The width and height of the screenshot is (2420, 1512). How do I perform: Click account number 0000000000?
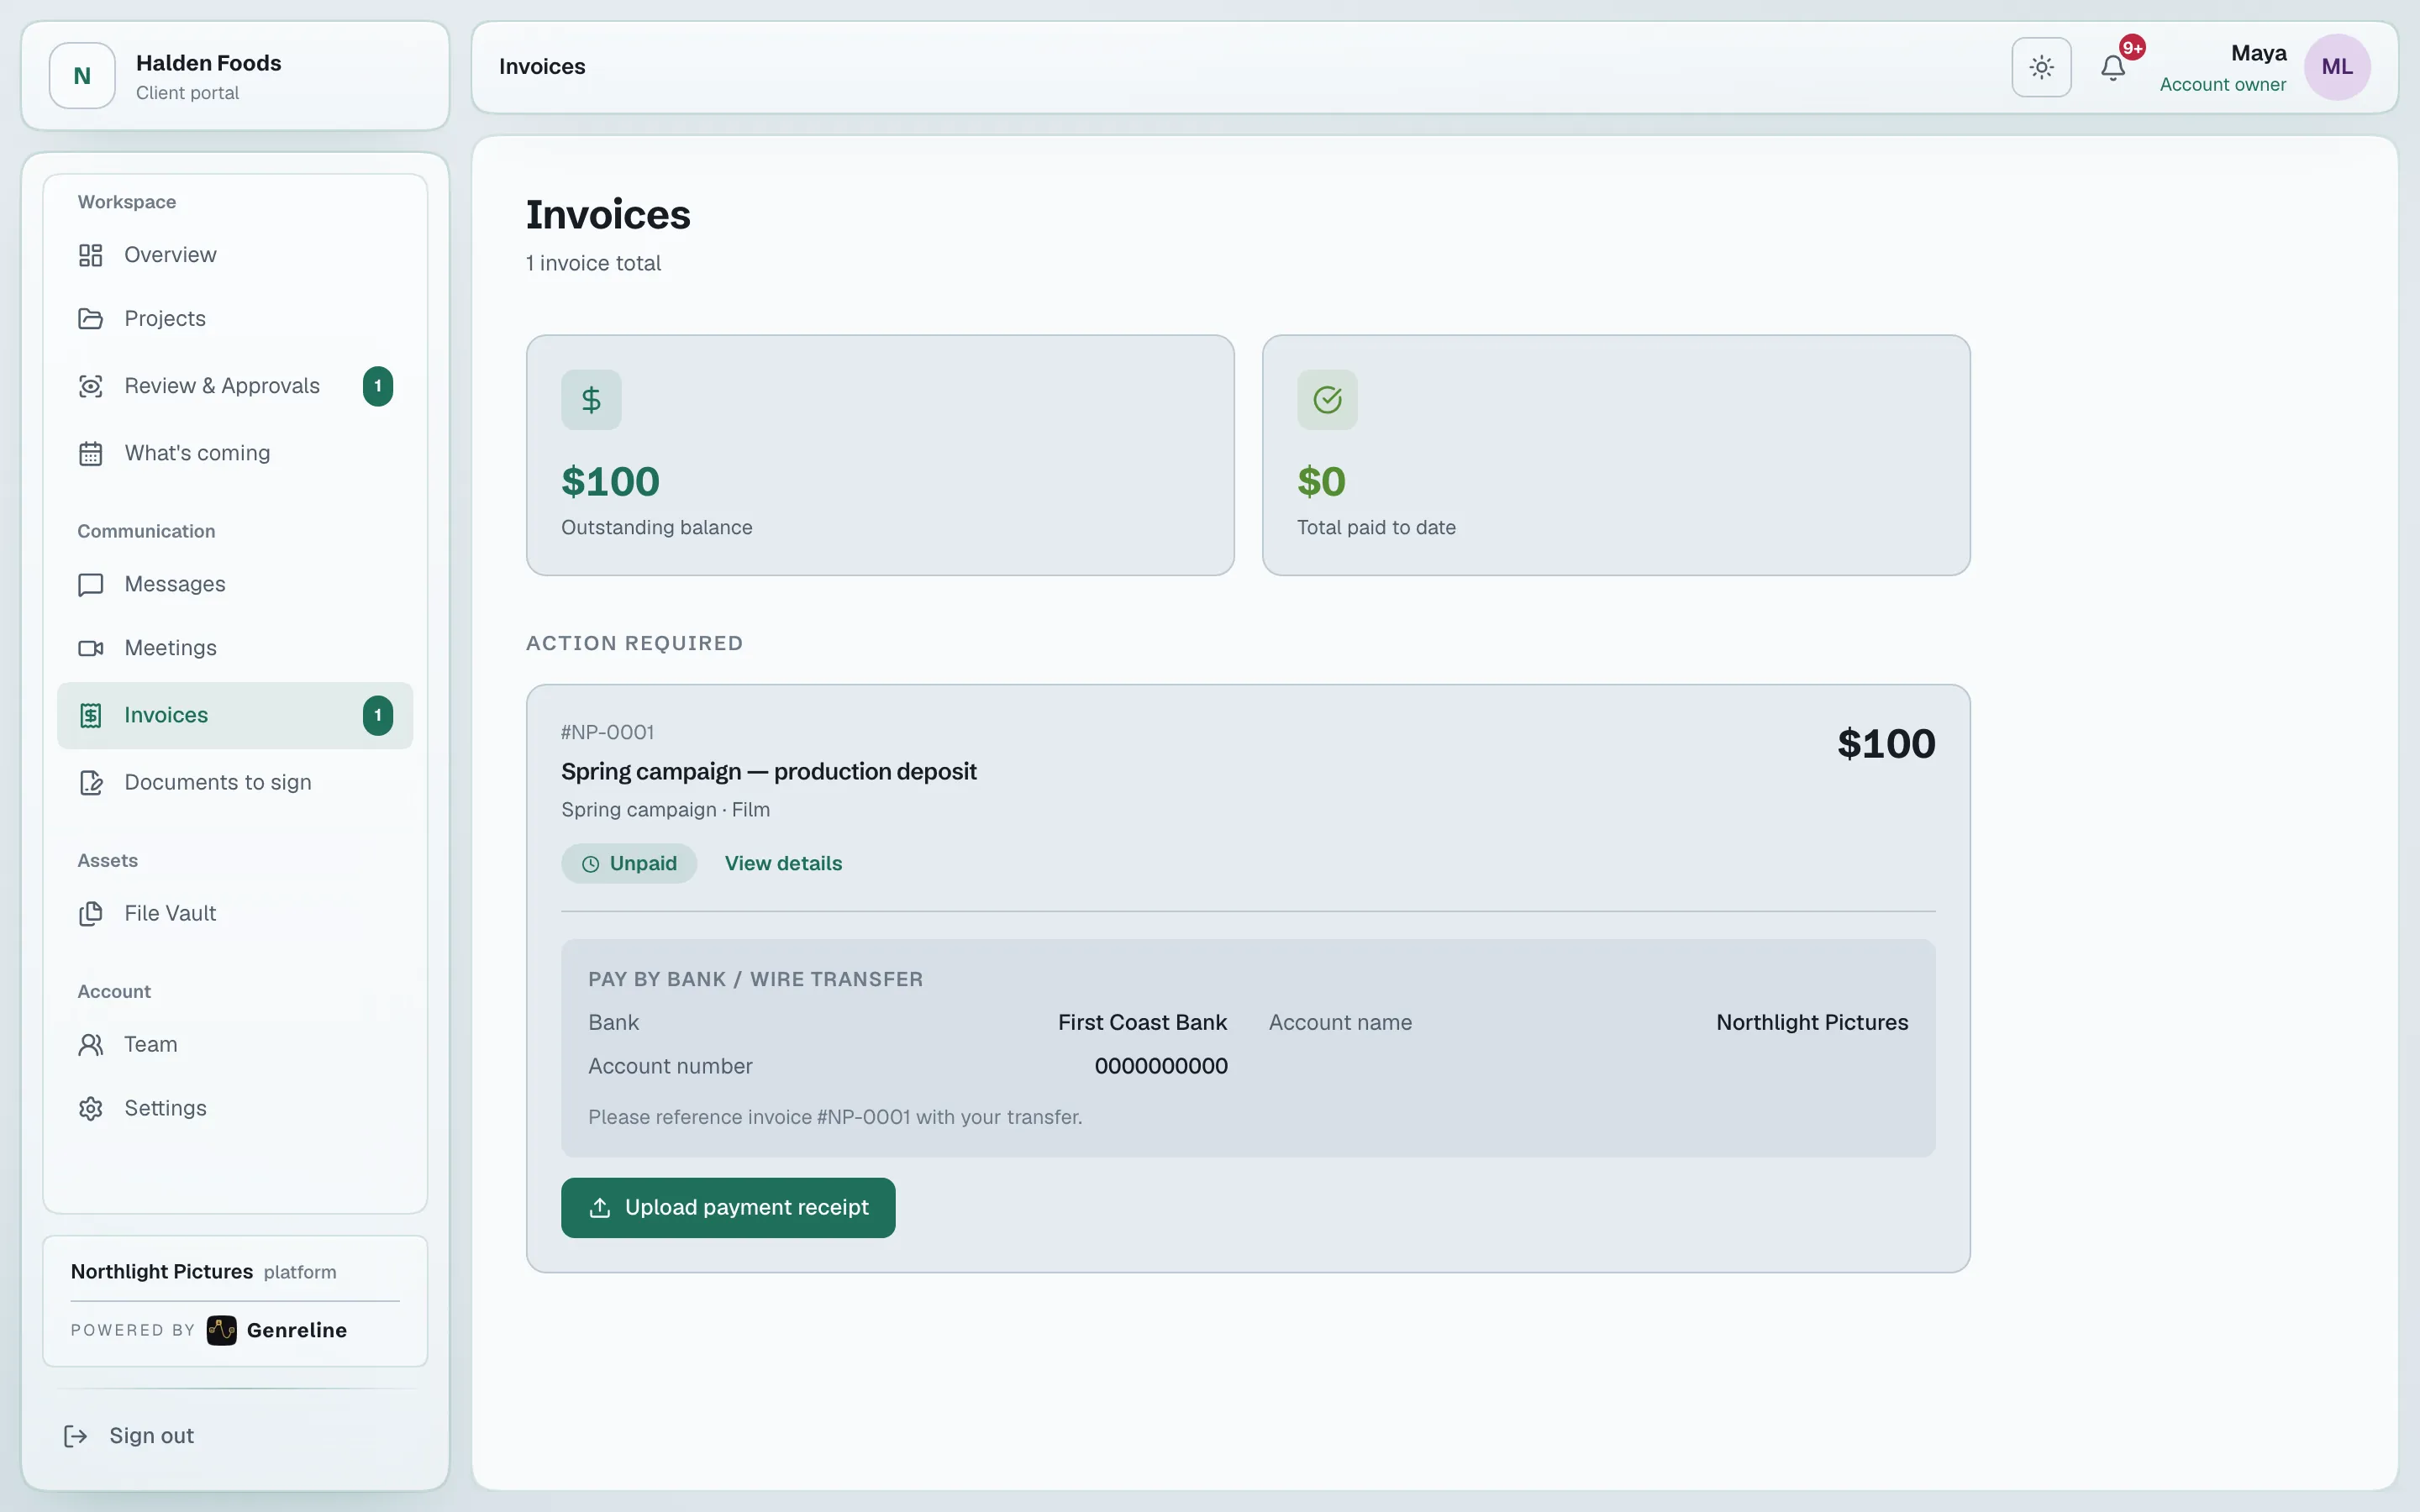(1161, 1066)
